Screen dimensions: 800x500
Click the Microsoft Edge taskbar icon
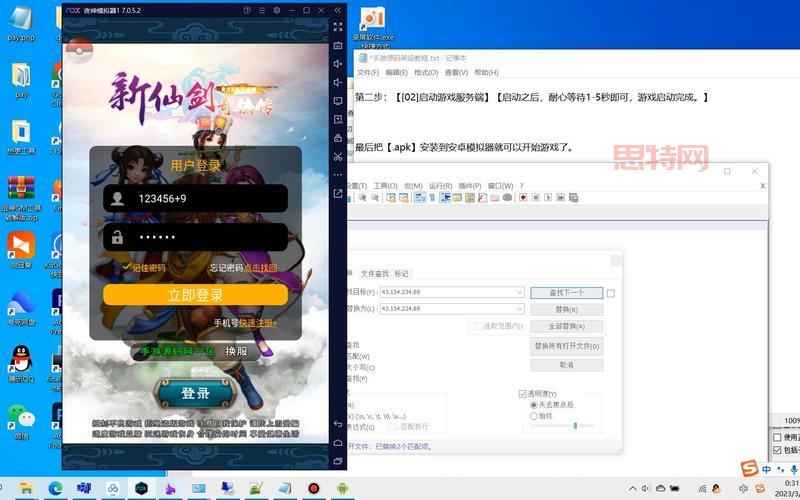pos(56,488)
